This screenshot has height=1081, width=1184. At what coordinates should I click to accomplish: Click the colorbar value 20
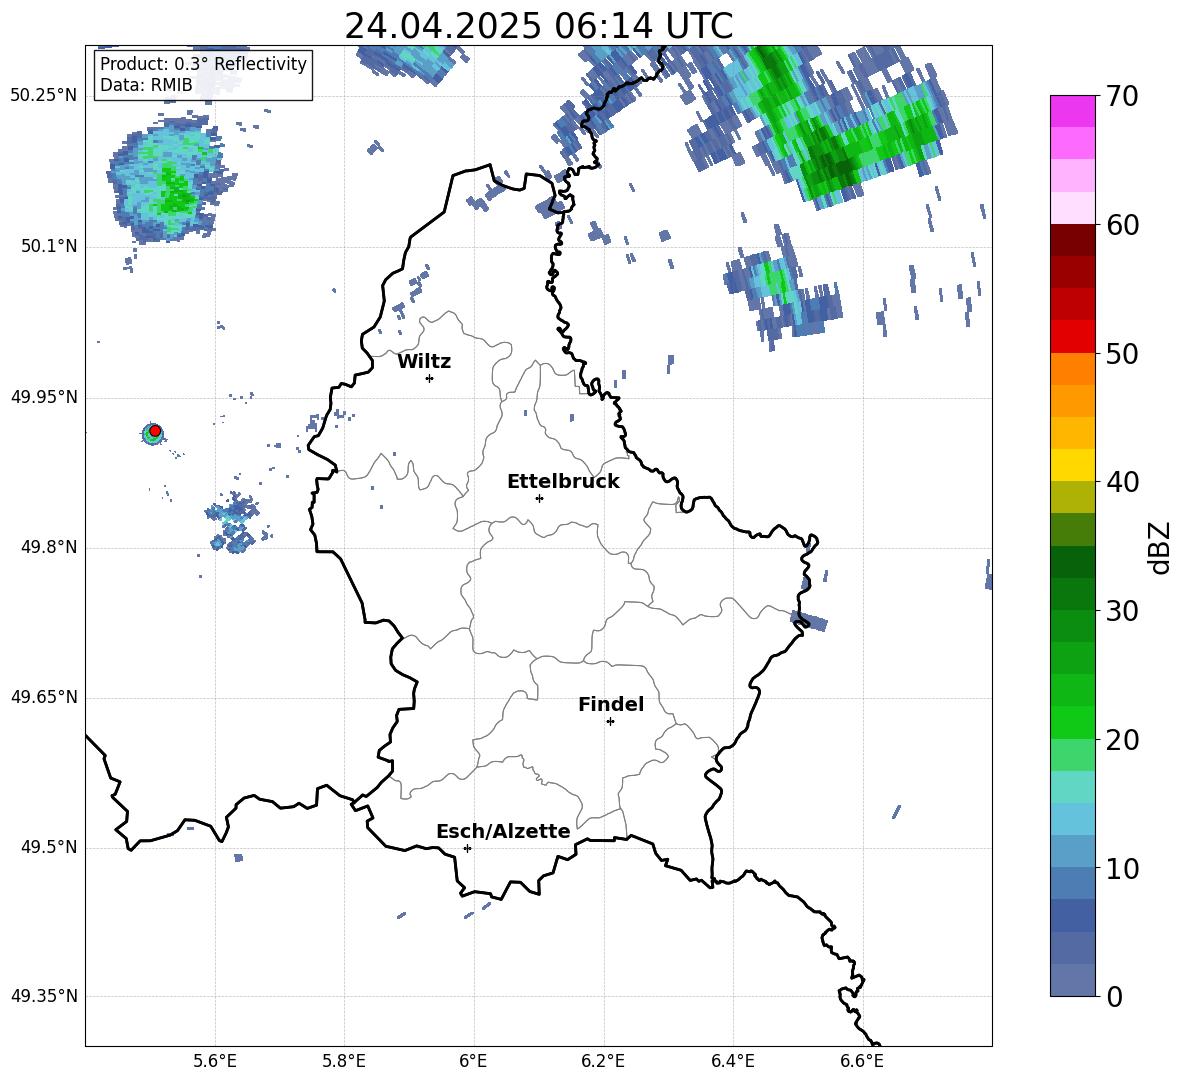pyautogui.click(x=1122, y=740)
